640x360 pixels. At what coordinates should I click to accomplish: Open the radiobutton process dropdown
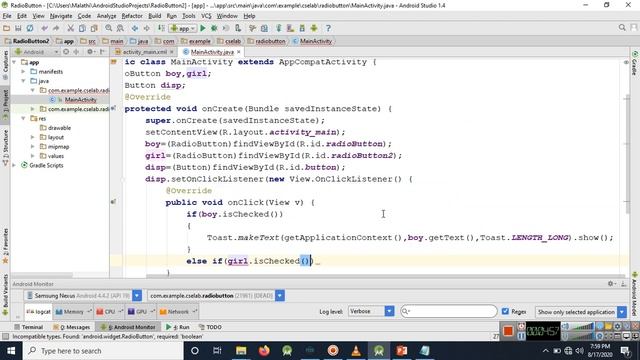[x=280, y=296]
